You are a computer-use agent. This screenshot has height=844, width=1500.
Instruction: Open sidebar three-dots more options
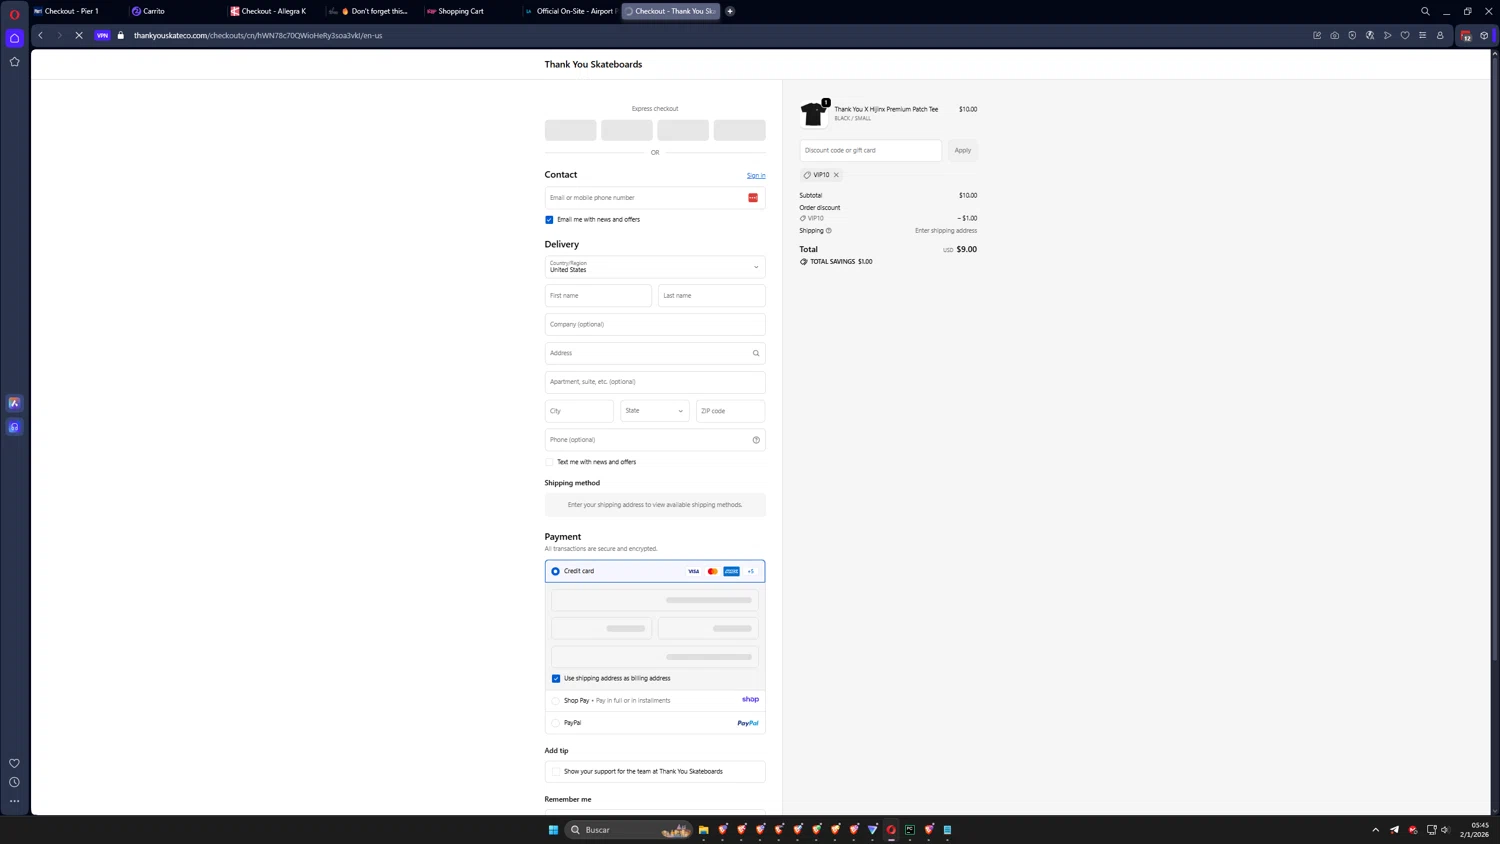click(14, 801)
